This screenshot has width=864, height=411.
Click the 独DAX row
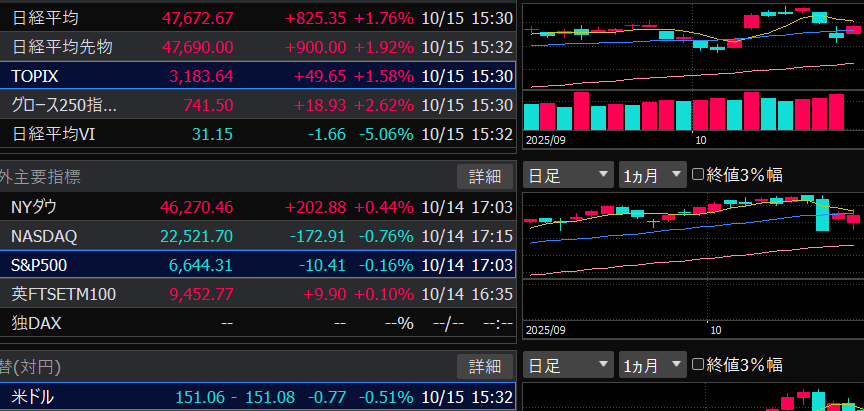(257, 324)
